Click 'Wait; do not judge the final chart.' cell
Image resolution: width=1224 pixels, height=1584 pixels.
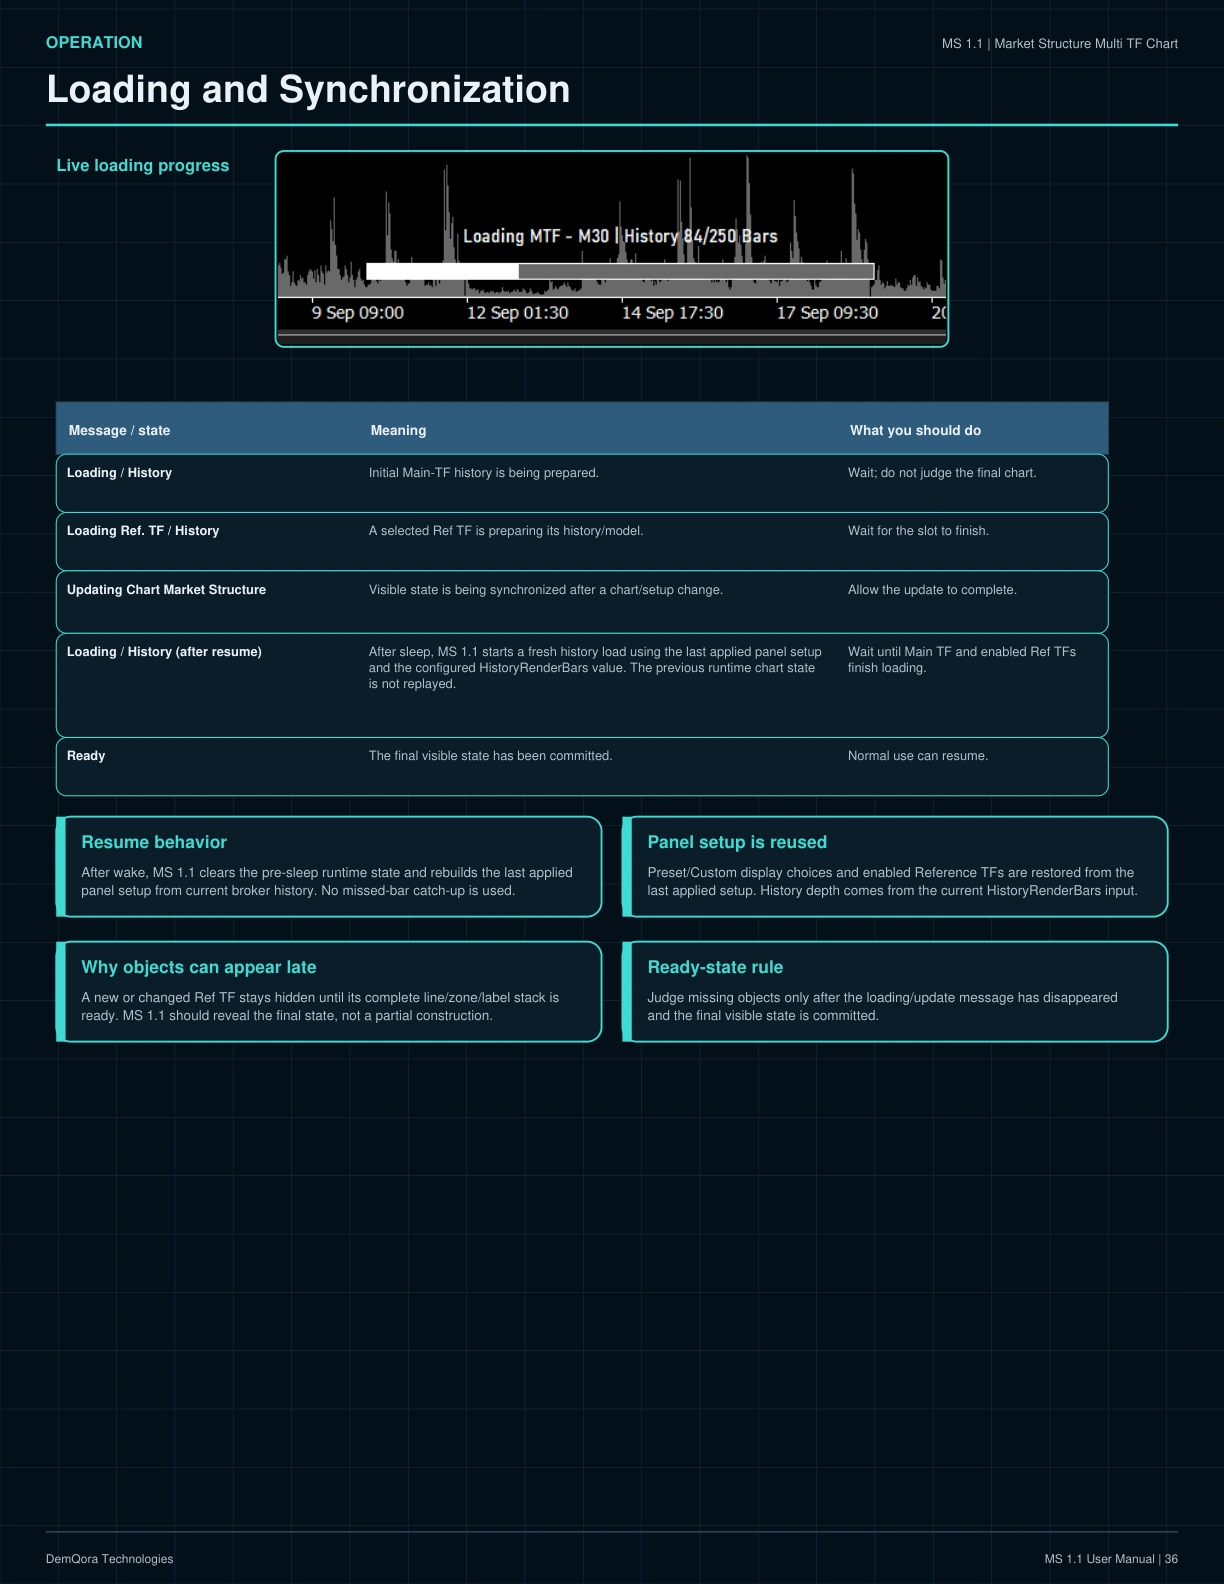tap(942, 473)
